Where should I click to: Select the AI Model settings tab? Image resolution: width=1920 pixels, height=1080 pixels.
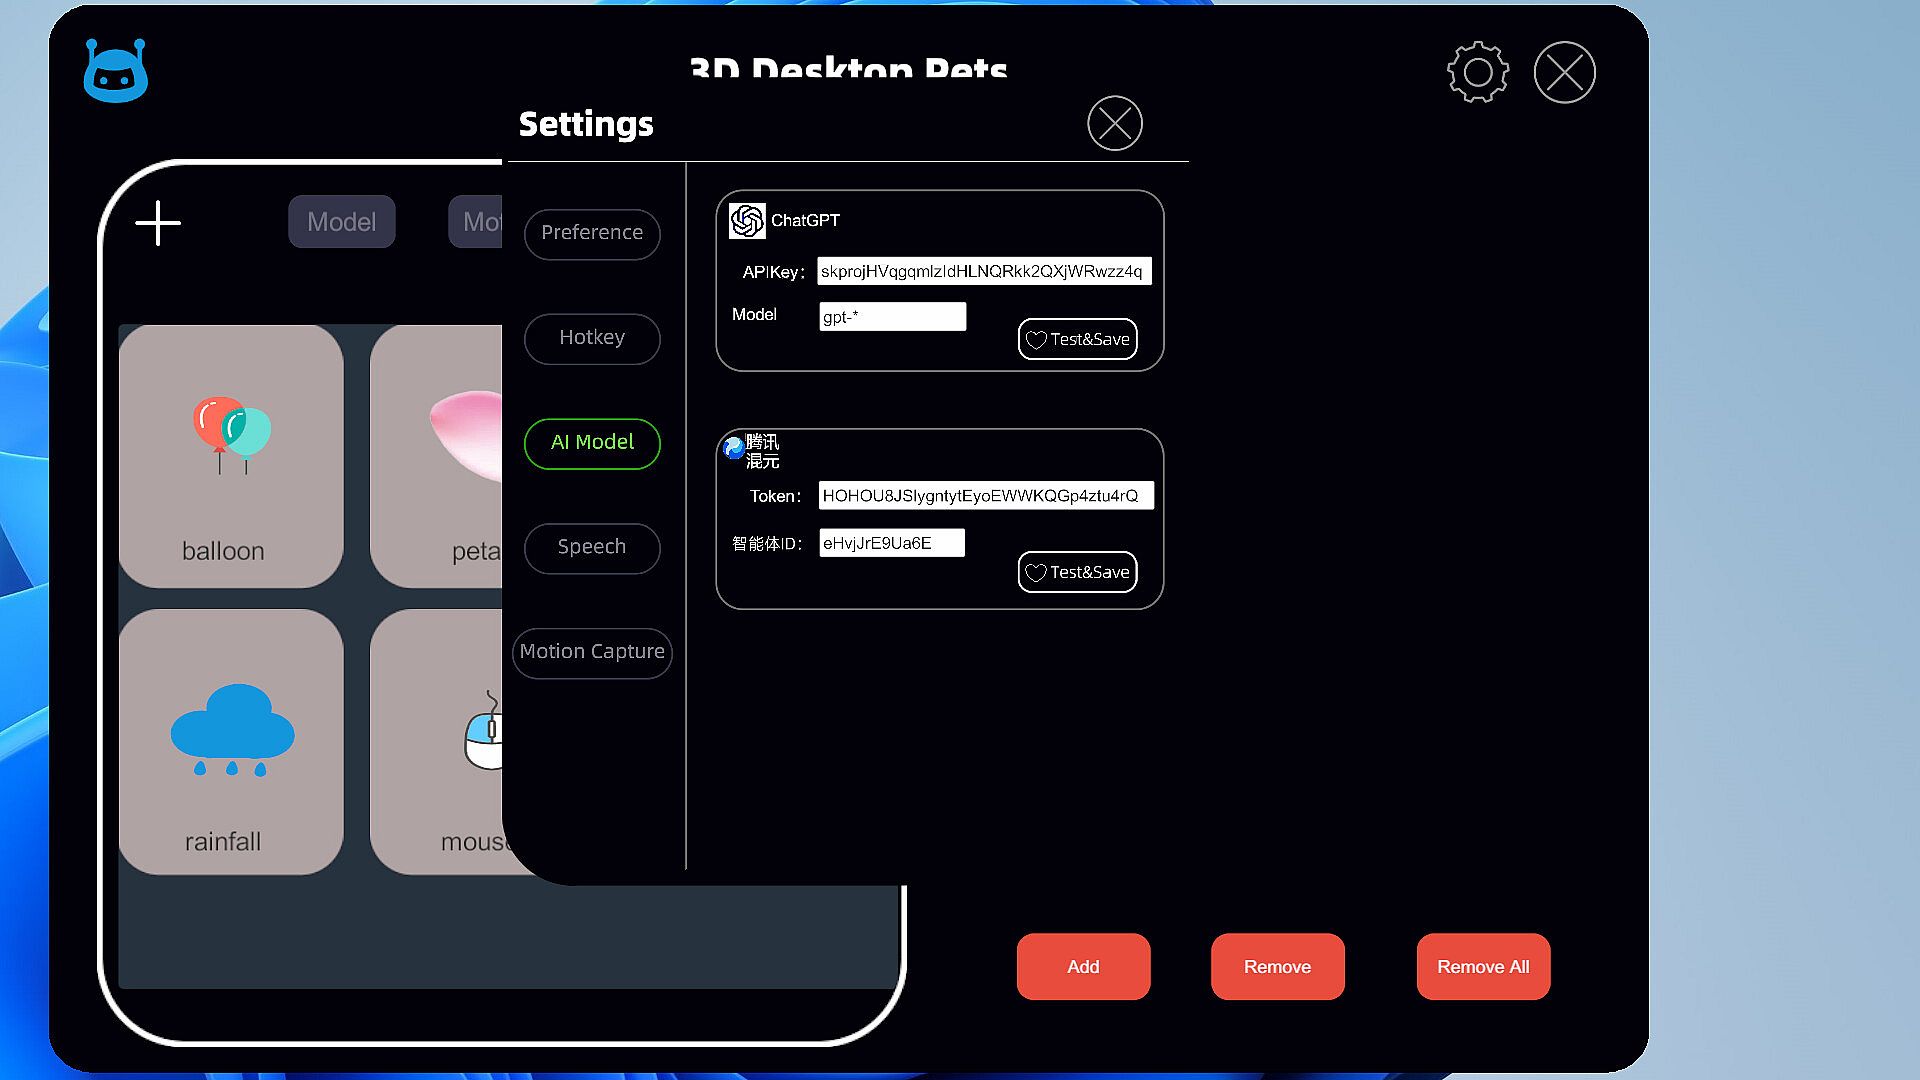(592, 443)
